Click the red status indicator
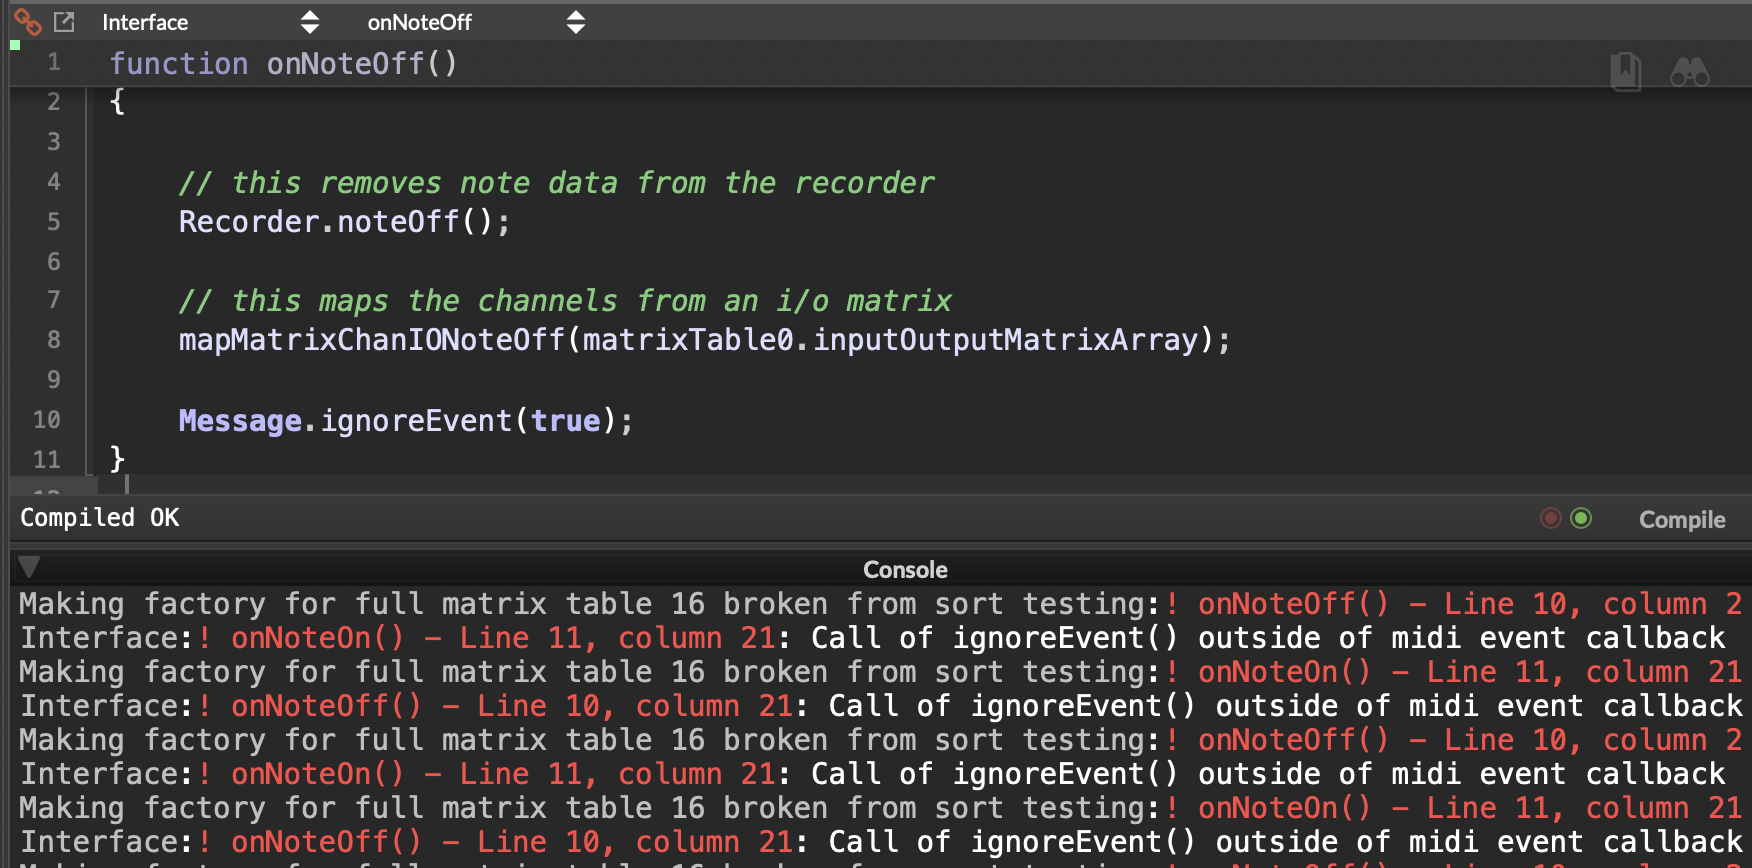 click(x=1551, y=518)
